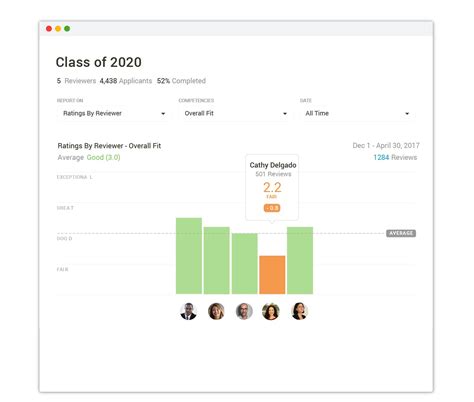This screenshot has height=402, width=474.
Task: Open the Ratings By Reviewer dropdown
Action: 114,113
